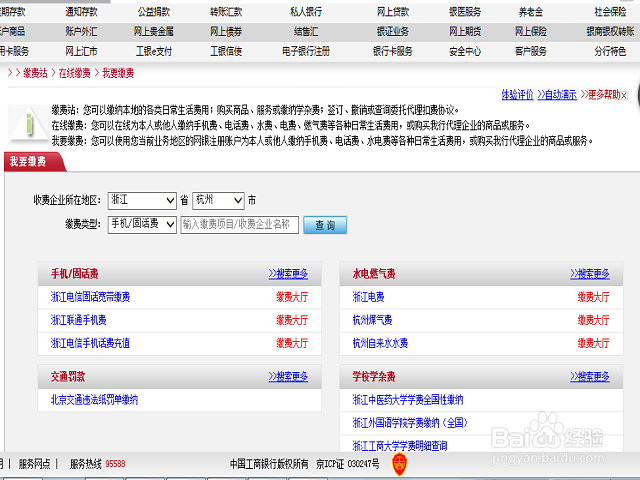This screenshot has width=640, height=480.
Task: Focus the 输入缴费项目/收费企业名称 search field
Action: tap(240, 224)
